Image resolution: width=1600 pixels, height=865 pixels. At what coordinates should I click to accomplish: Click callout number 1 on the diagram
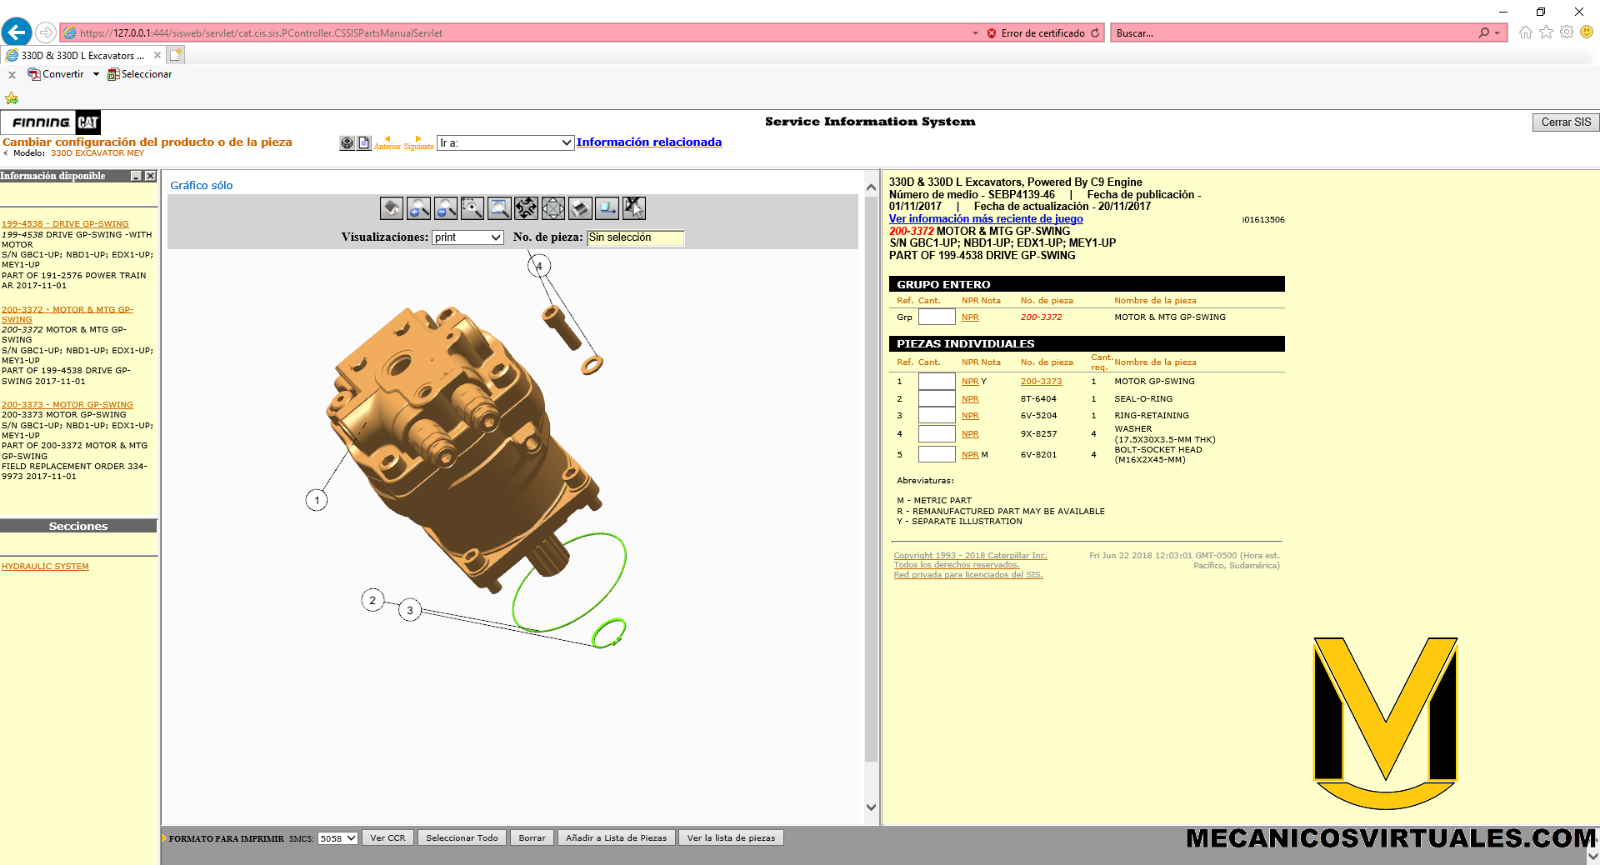coord(317,500)
